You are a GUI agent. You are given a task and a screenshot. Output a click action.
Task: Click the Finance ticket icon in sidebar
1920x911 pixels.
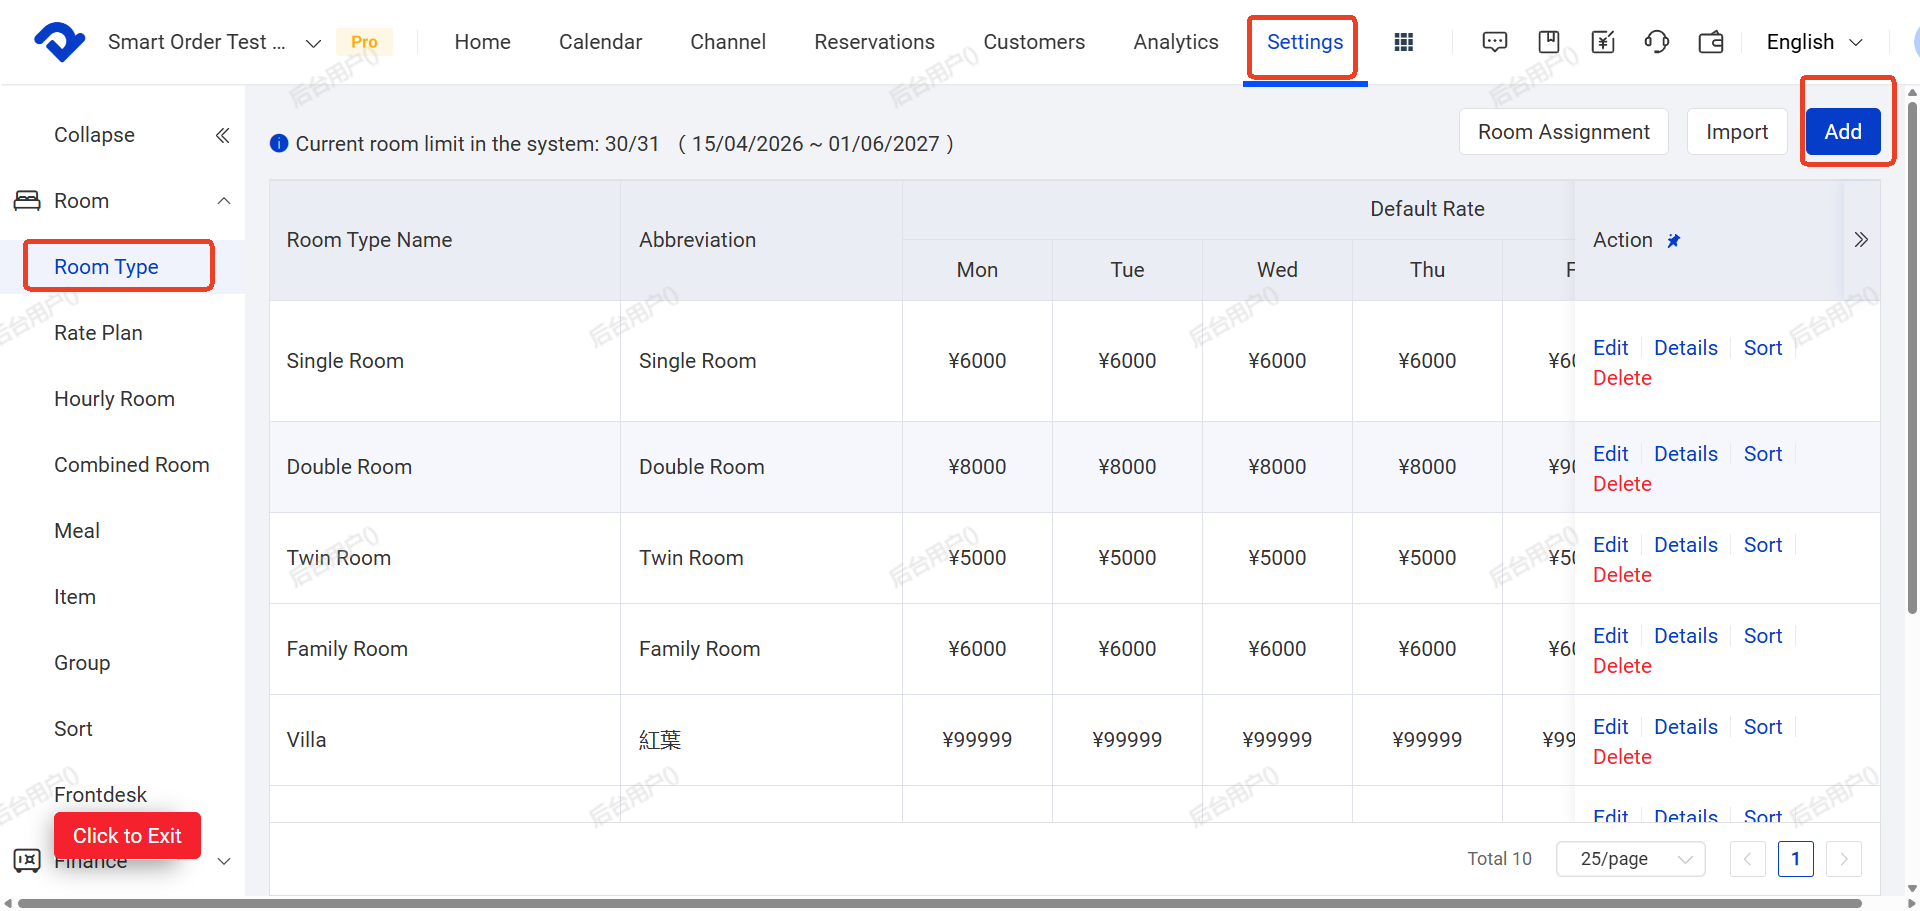27,860
